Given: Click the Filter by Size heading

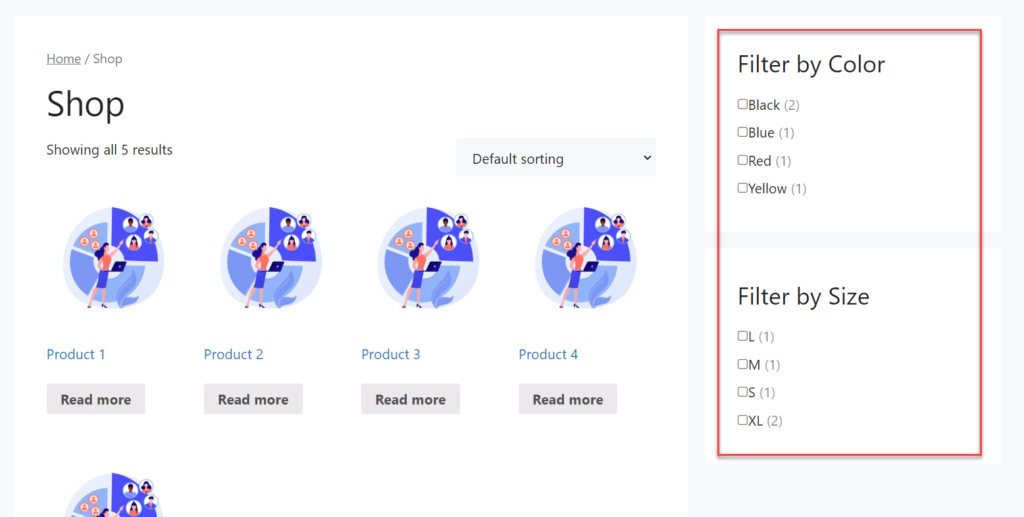Looking at the screenshot, I should 803,296.
